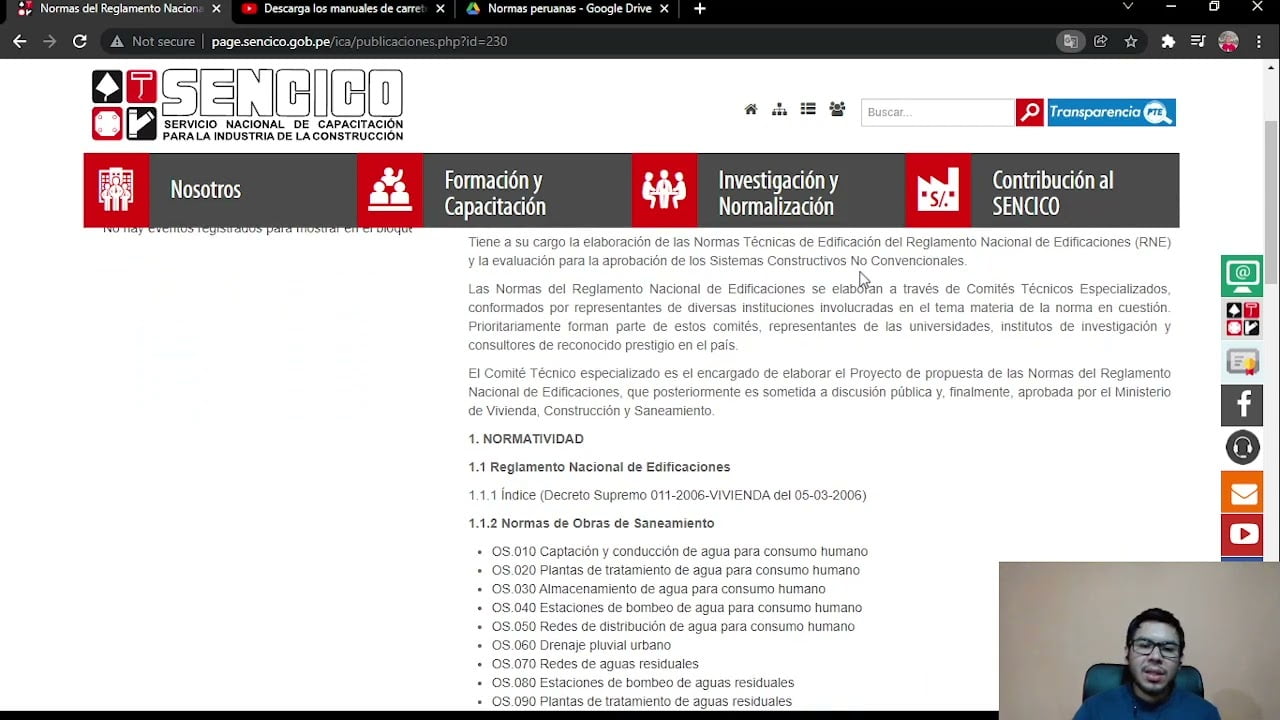Screen dimensions: 1280x720
Task: Go back with the browser back arrow
Action: tap(20, 41)
